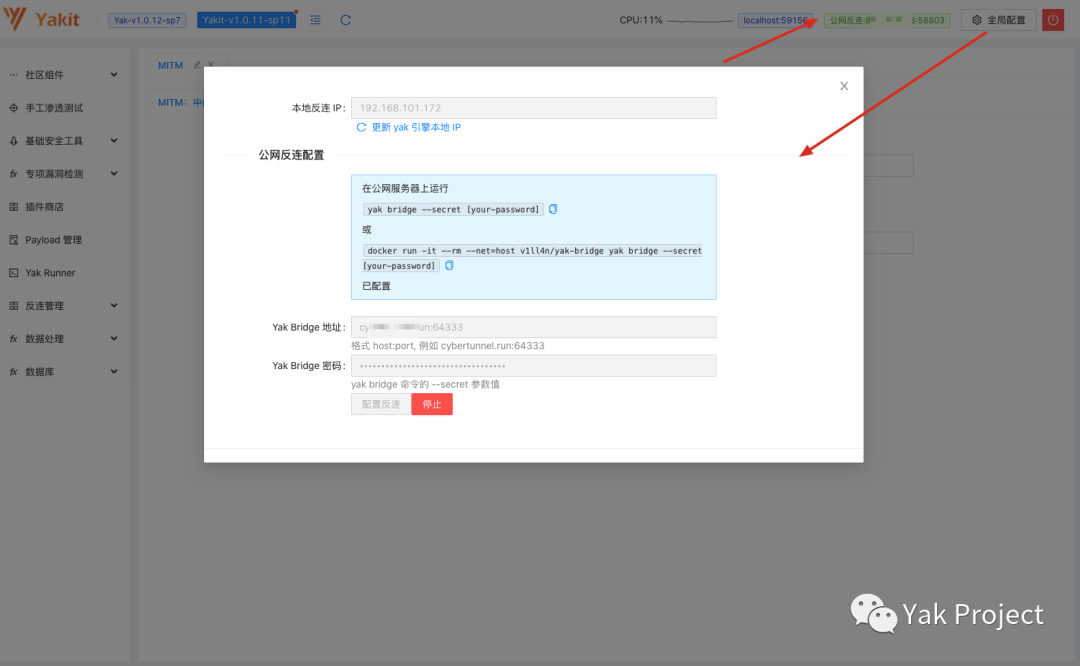Expand the 社区组件 menu chevron
The image size is (1080, 666).
(x=114, y=74)
